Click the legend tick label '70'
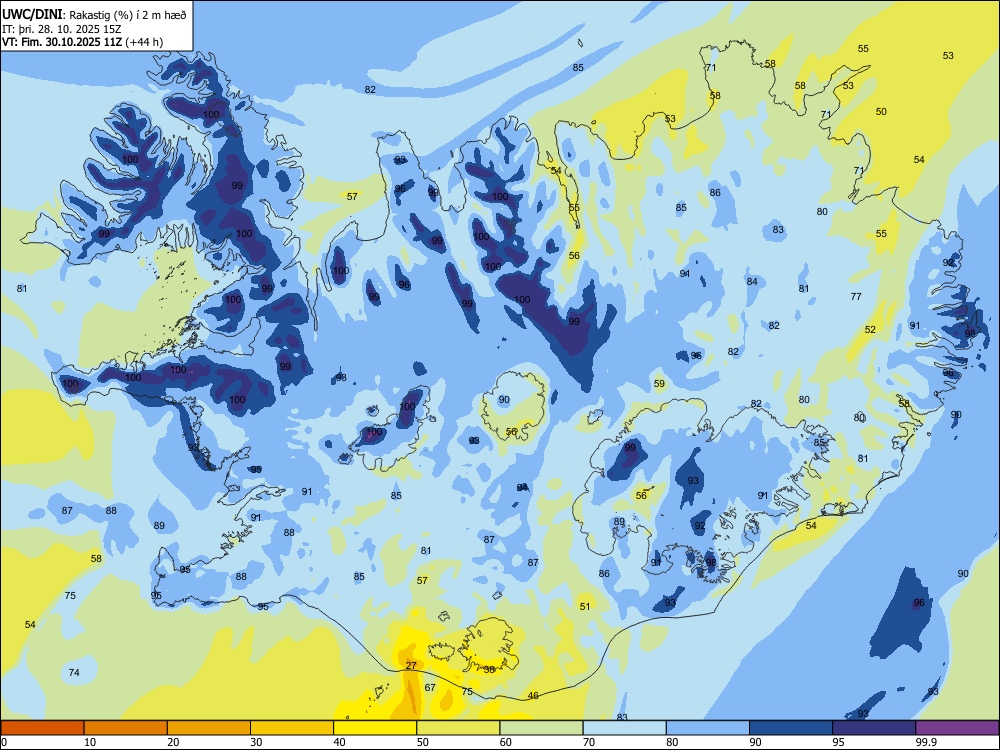Viewport: 1000px width, 750px height. pyautogui.click(x=589, y=742)
